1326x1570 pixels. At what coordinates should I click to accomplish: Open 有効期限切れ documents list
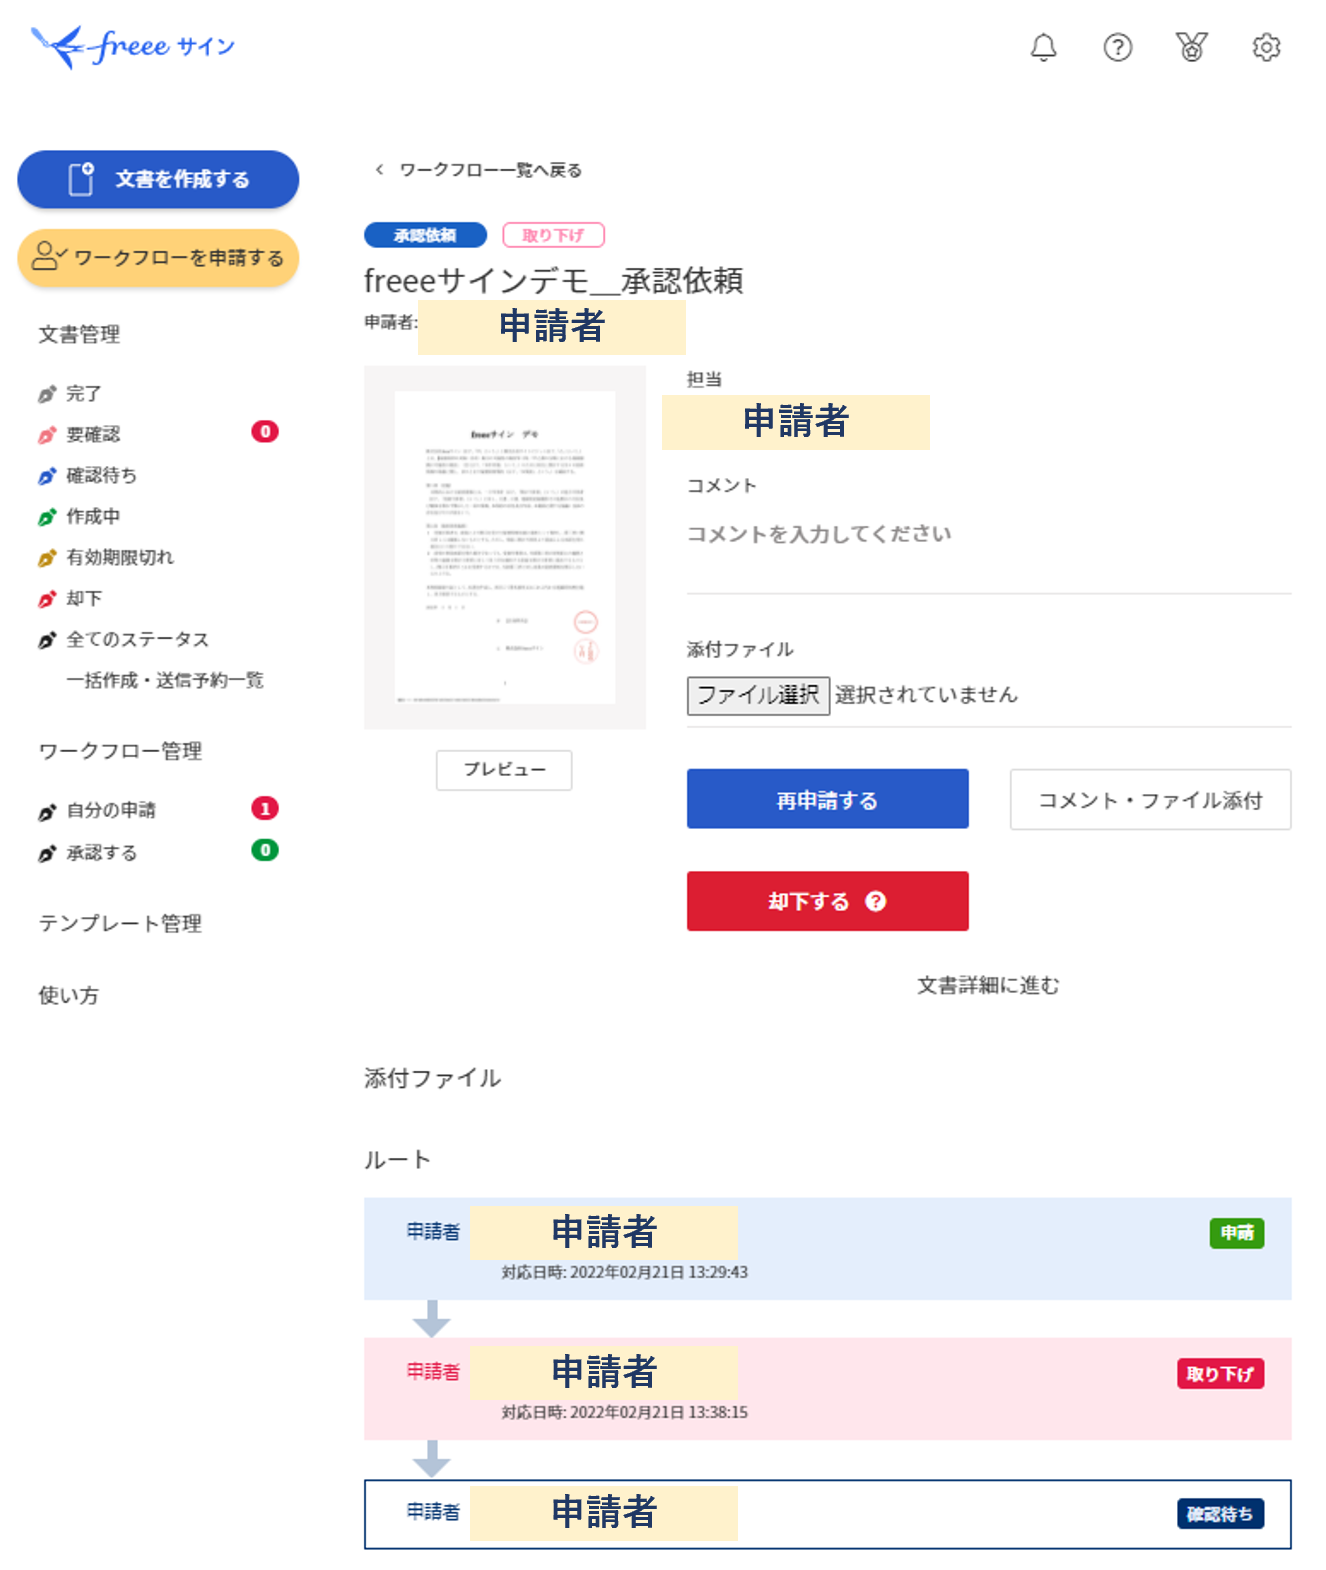(x=120, y=558)
